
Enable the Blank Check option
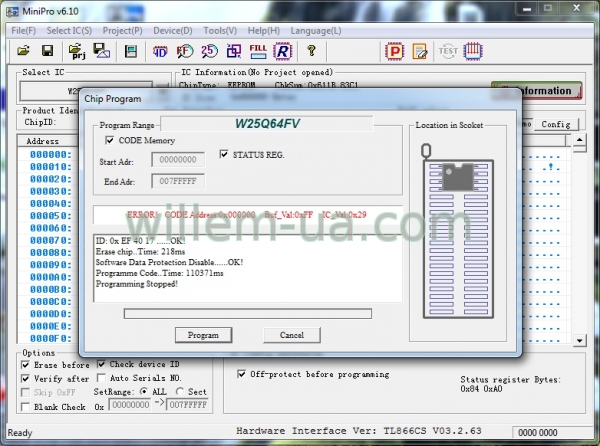coord(25,407)
